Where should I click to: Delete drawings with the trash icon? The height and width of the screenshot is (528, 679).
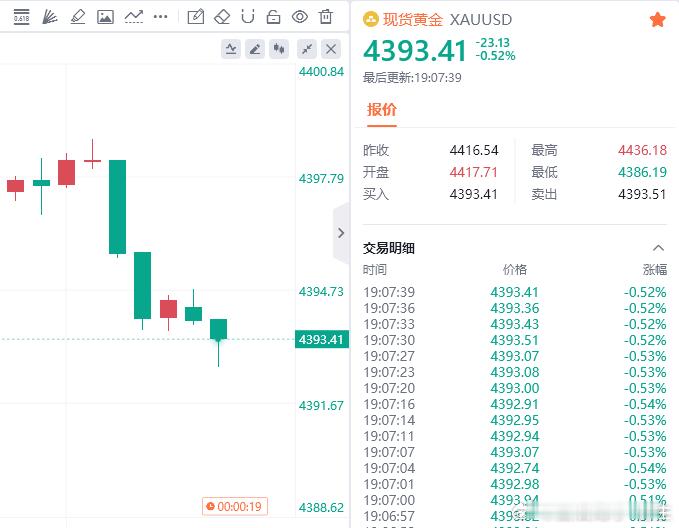coord(326,17)
